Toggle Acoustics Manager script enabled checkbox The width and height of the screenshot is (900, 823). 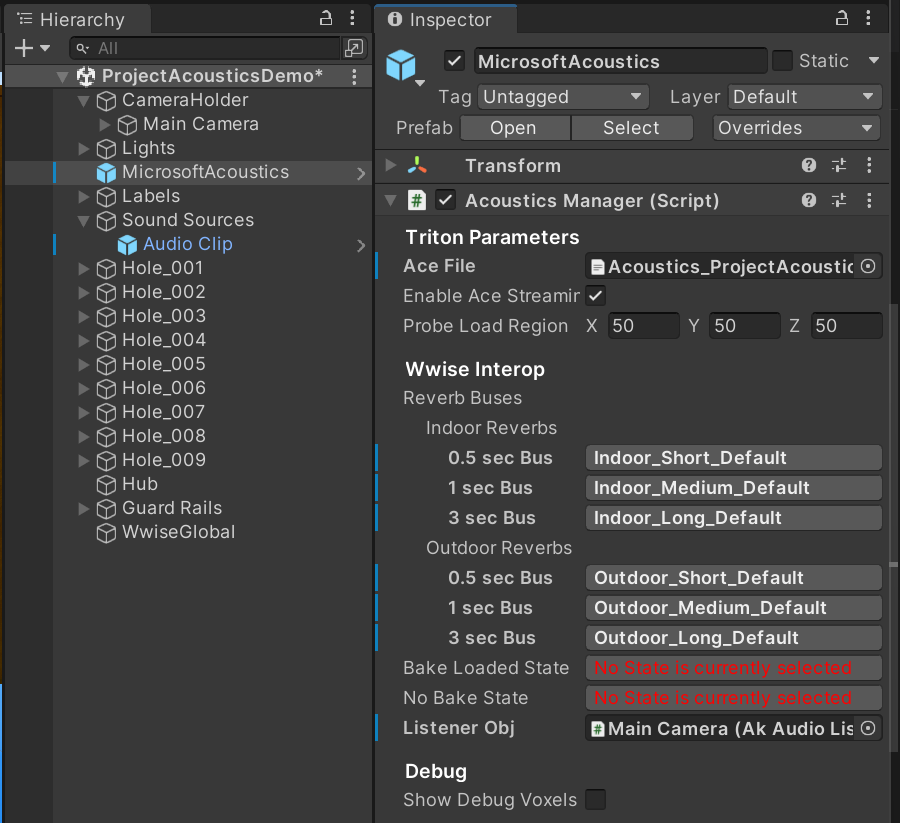pyautogui.click(x=445, y=200)
